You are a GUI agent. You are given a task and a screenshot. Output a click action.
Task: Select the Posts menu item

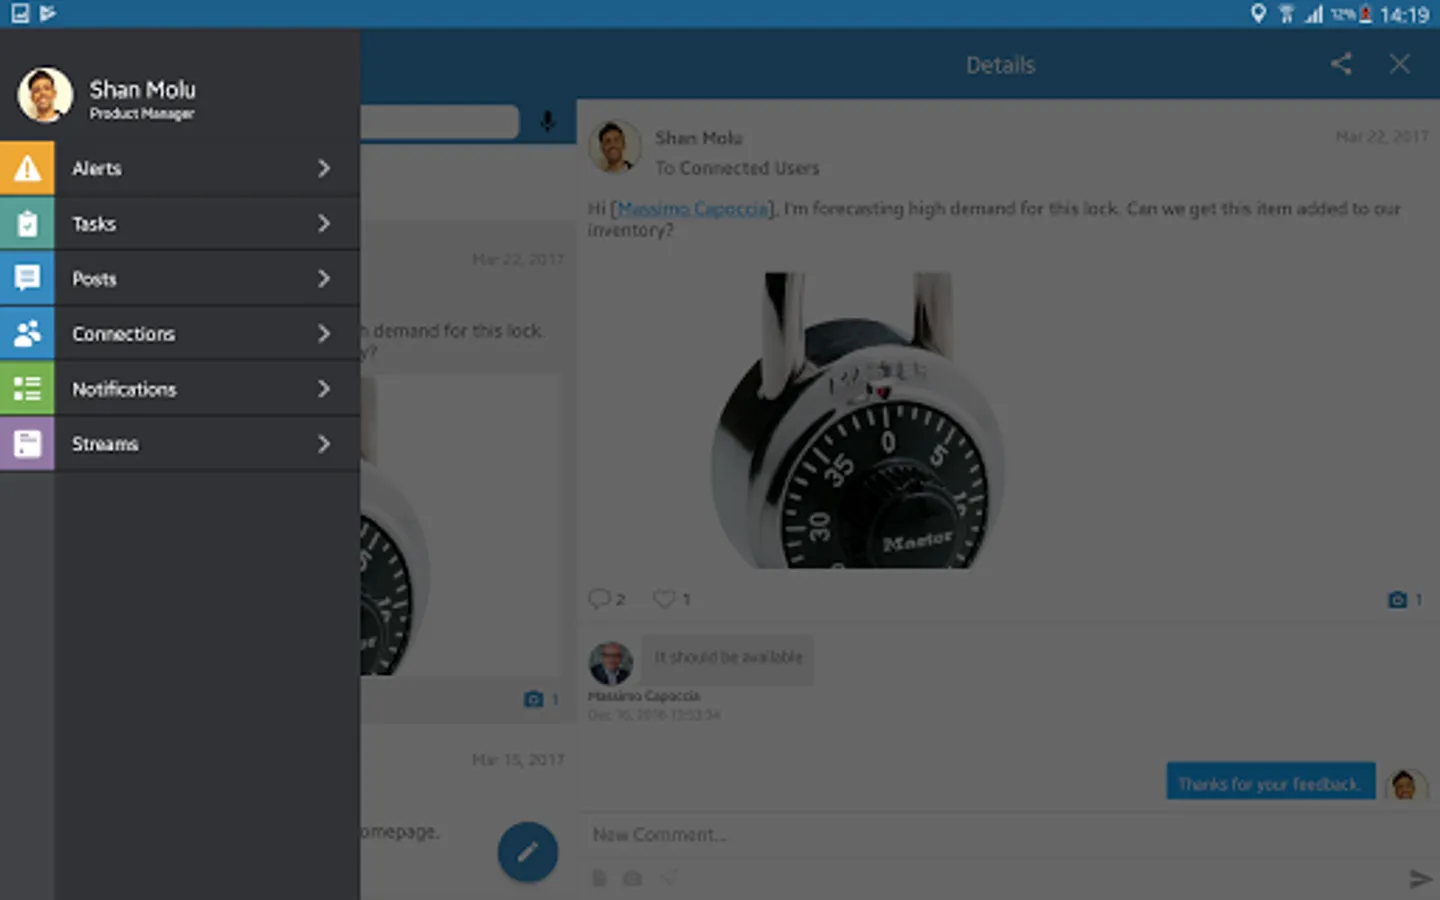(180, 278)
